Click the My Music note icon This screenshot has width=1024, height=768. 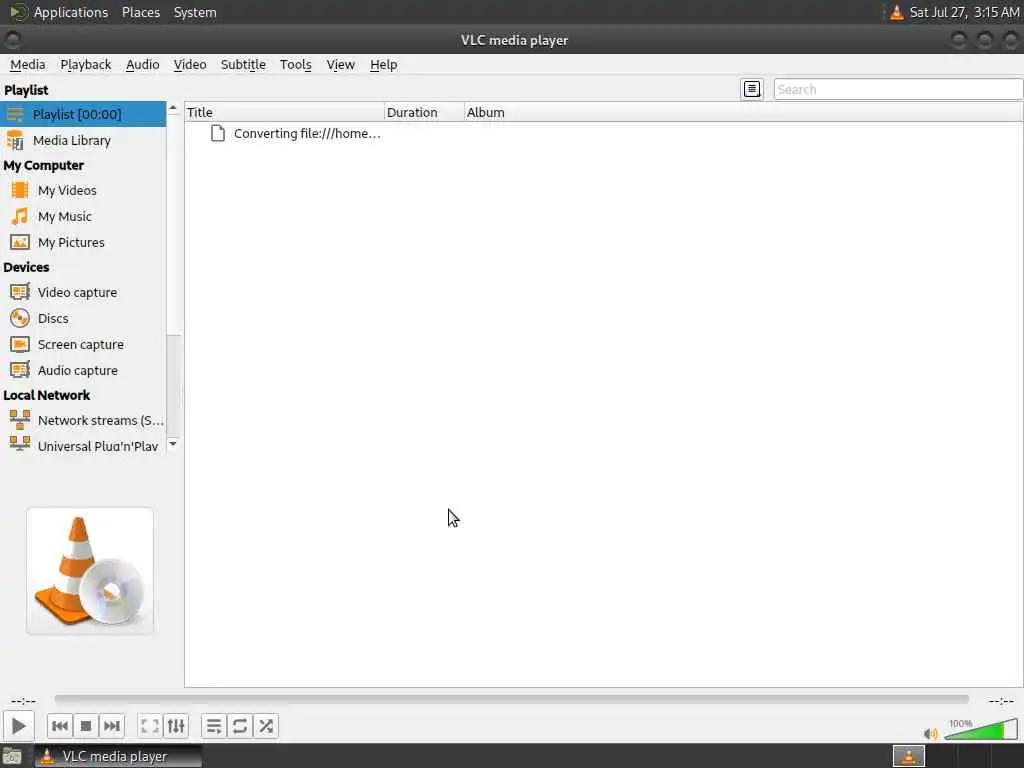click(x=20, y=216)
